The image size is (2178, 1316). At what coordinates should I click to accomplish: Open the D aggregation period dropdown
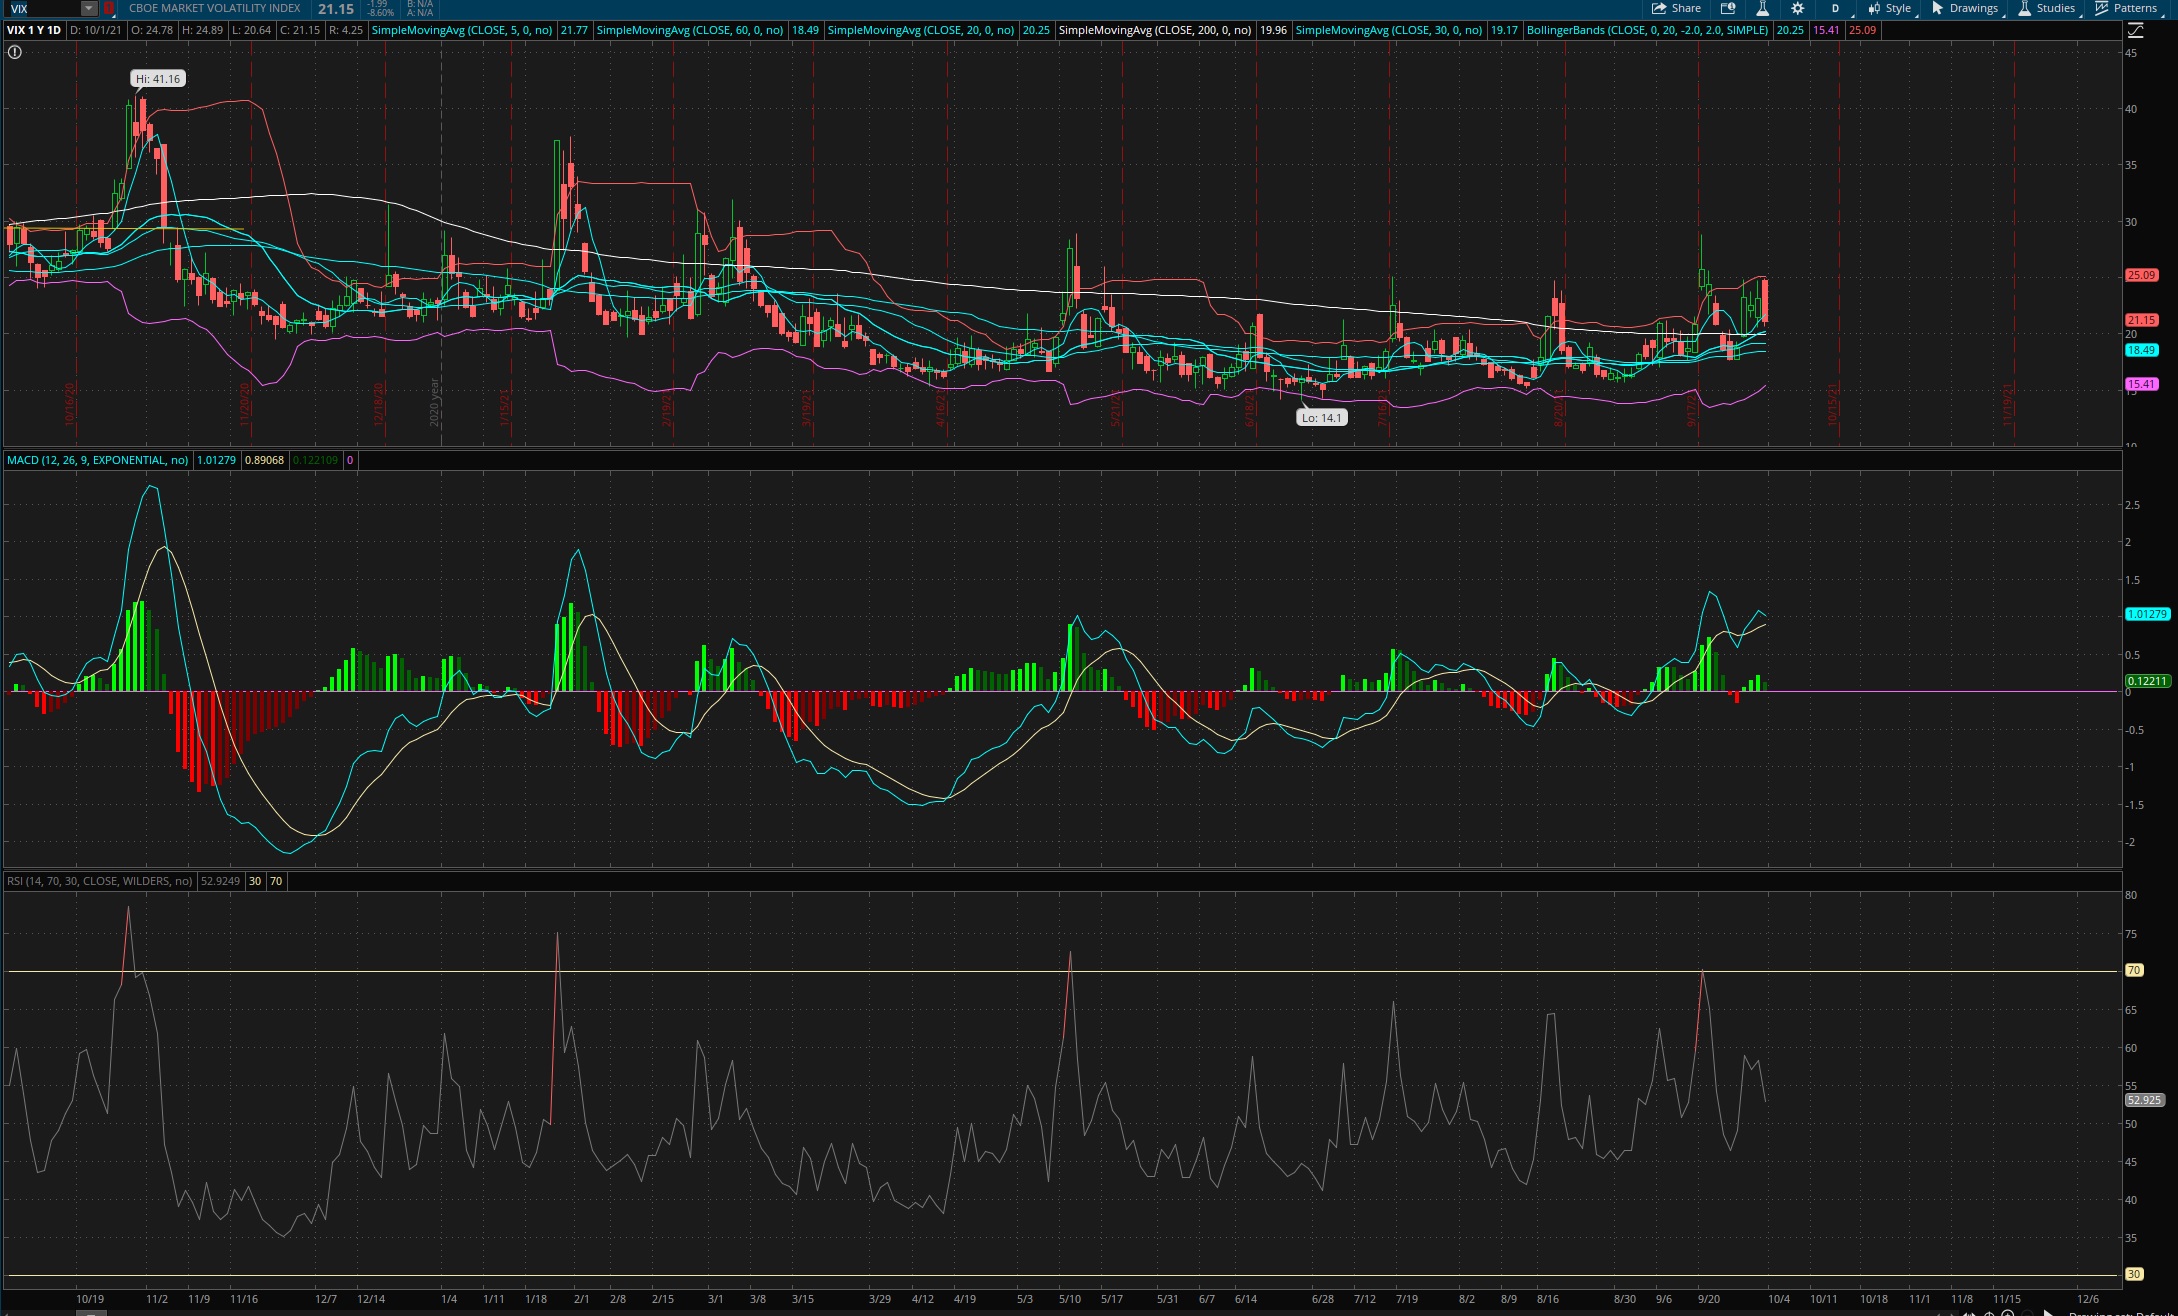[1836, 8]
